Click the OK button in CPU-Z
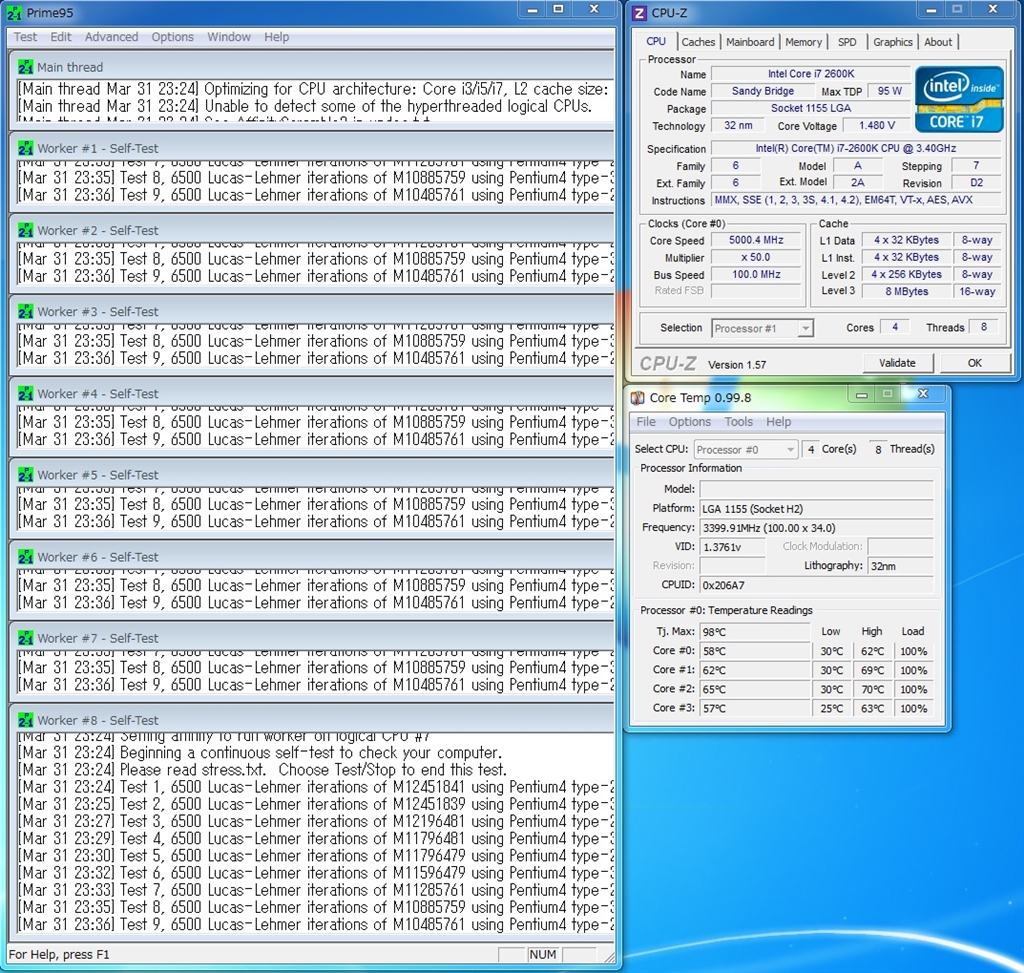The height and width of the screenshot is (973, 1024). click(x=974, y=363)
